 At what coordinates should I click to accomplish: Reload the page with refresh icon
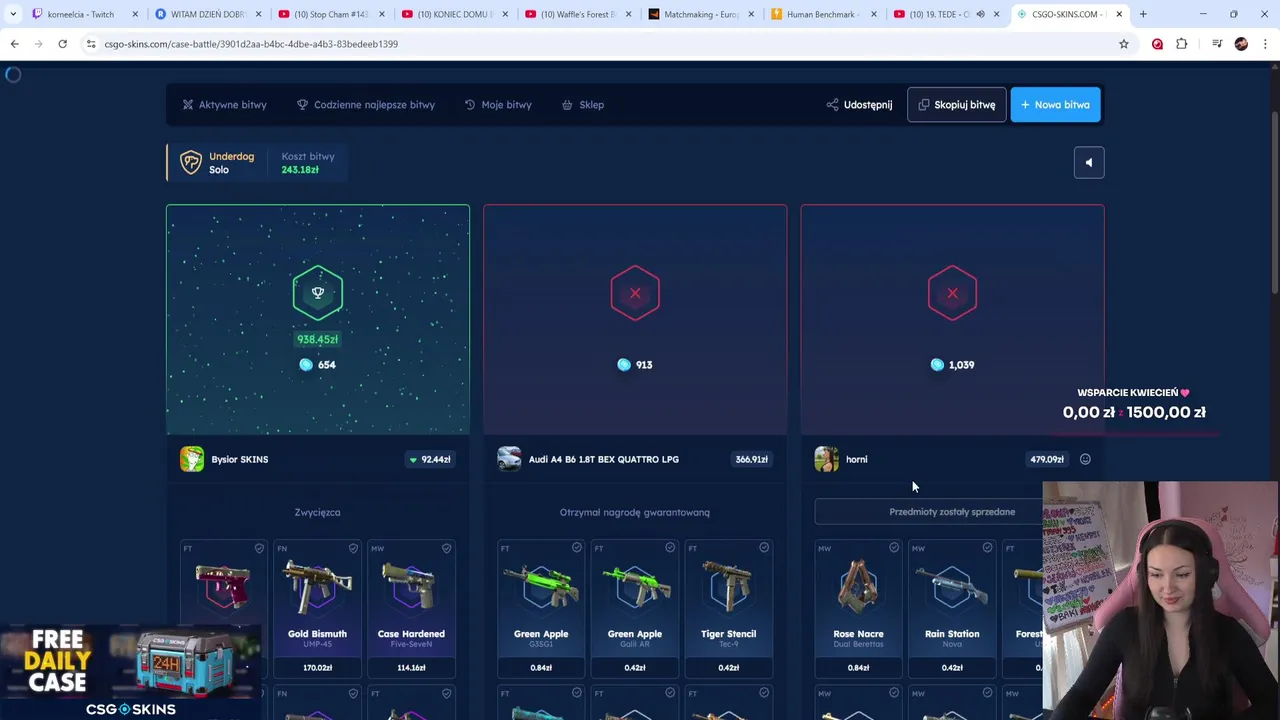[x=62, y=44]
